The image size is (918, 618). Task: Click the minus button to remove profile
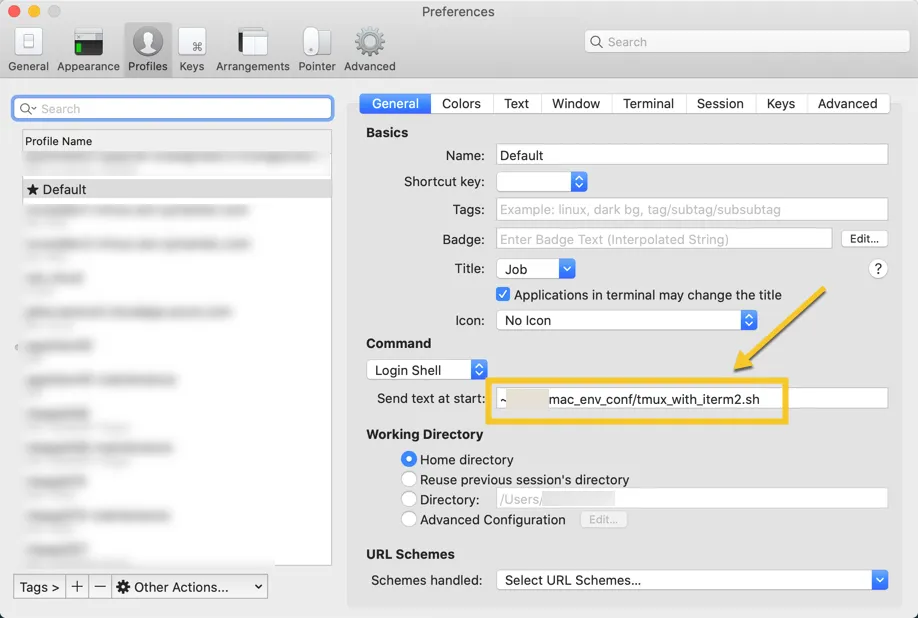coord(99,587)
